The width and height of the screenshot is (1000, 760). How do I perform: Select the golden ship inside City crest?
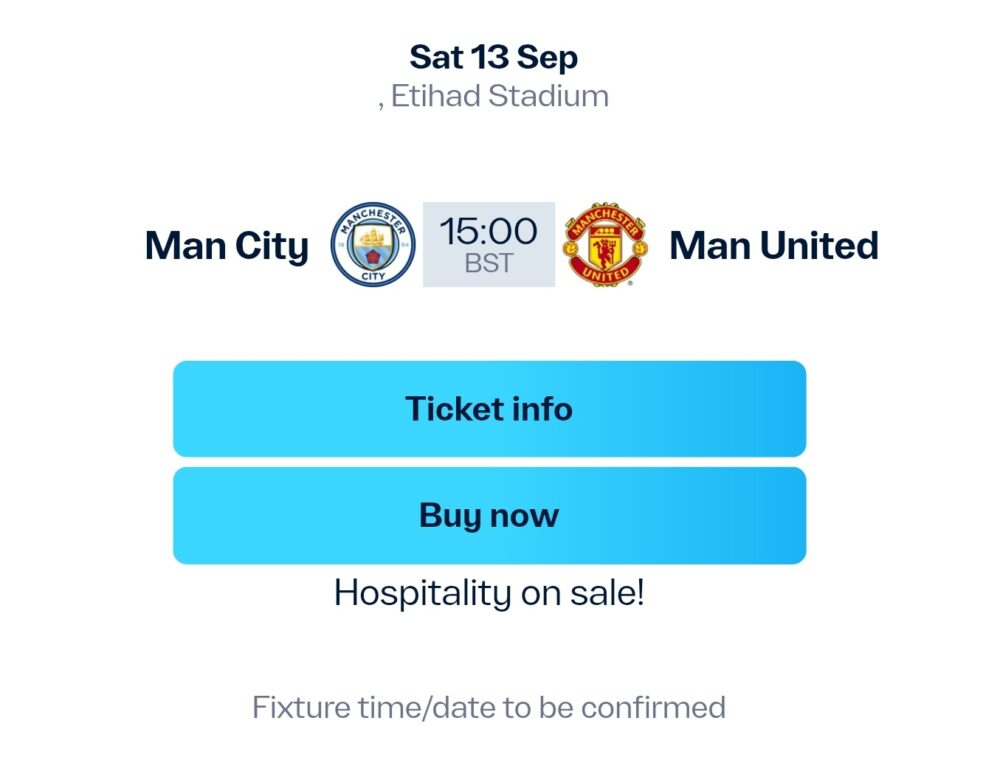pyautogui.click(x=373, y=237)
